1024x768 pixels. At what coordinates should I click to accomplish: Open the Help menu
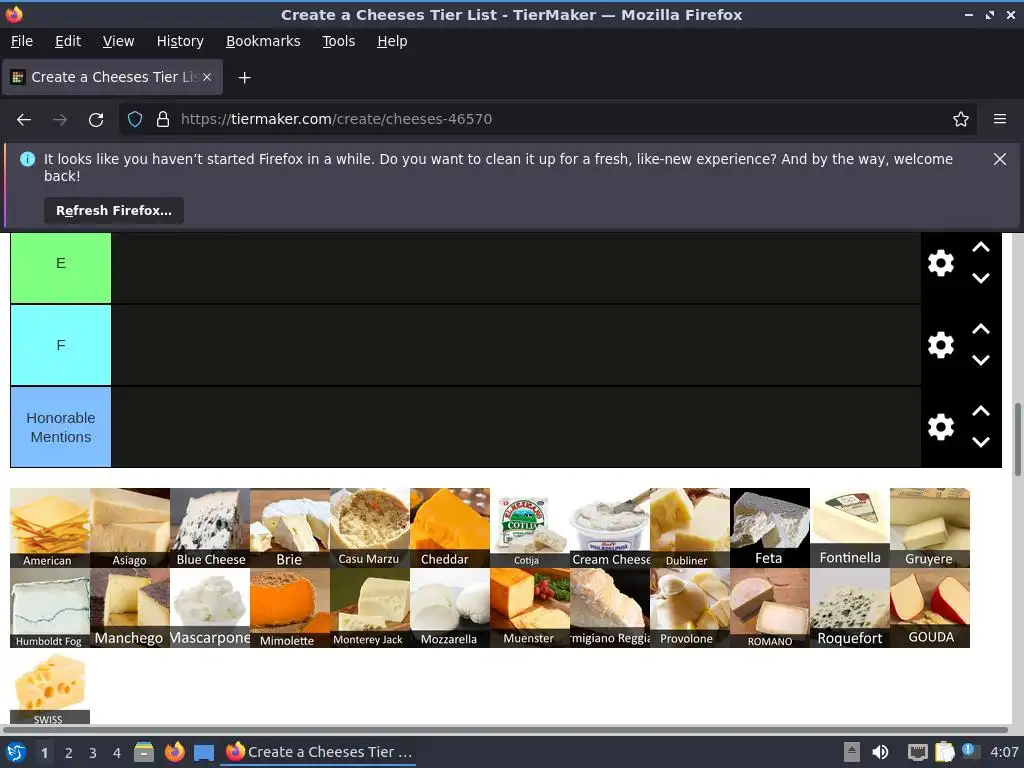pyautogui.click(x=392, y=41)
